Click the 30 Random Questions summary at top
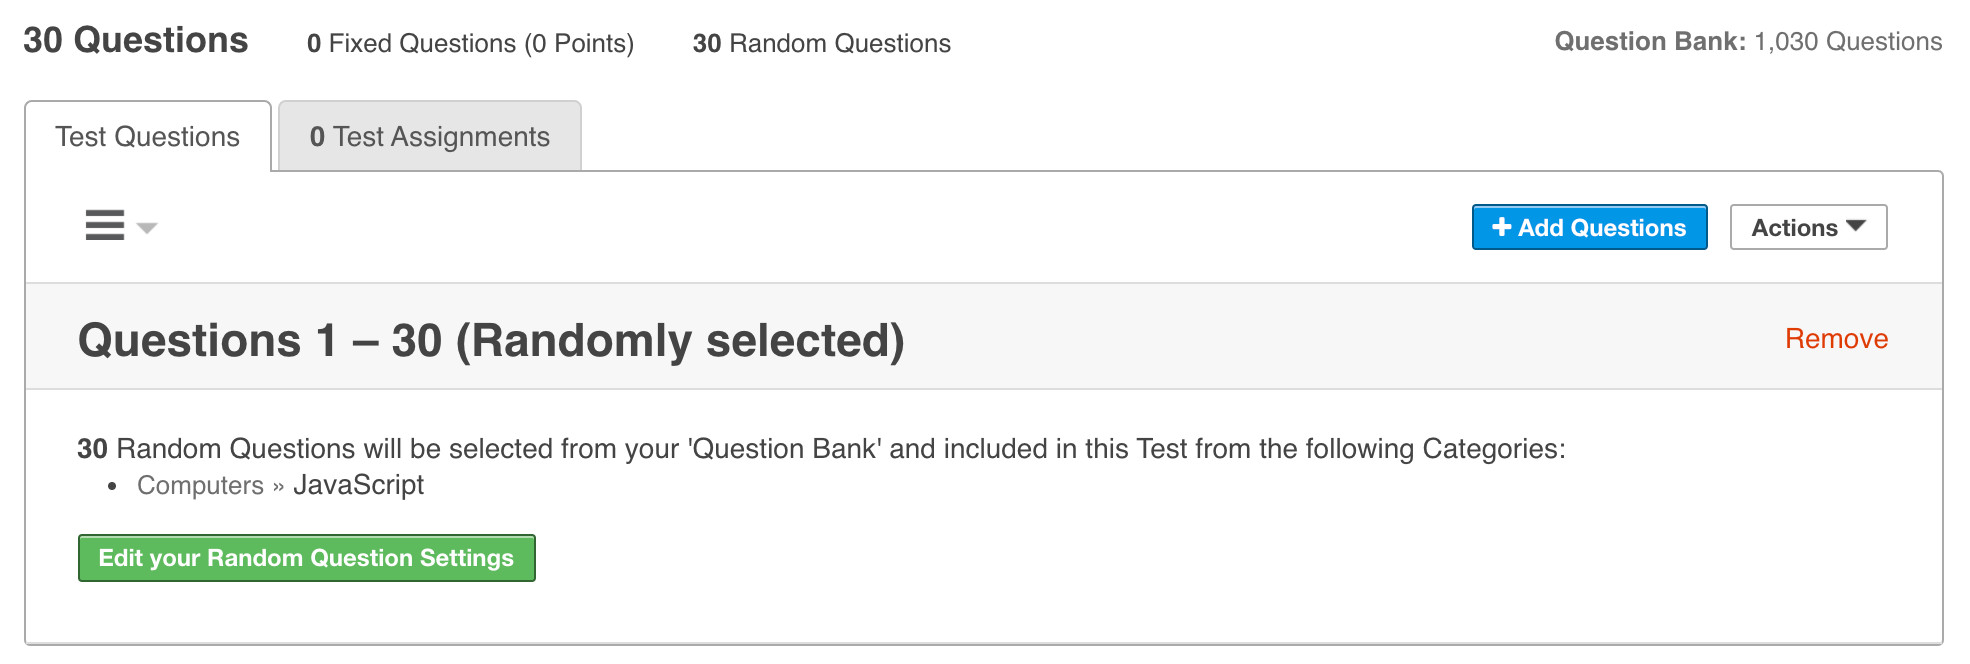Viewport: 1970px width, 664px height. pyautogui.click(x=821, y=44)
